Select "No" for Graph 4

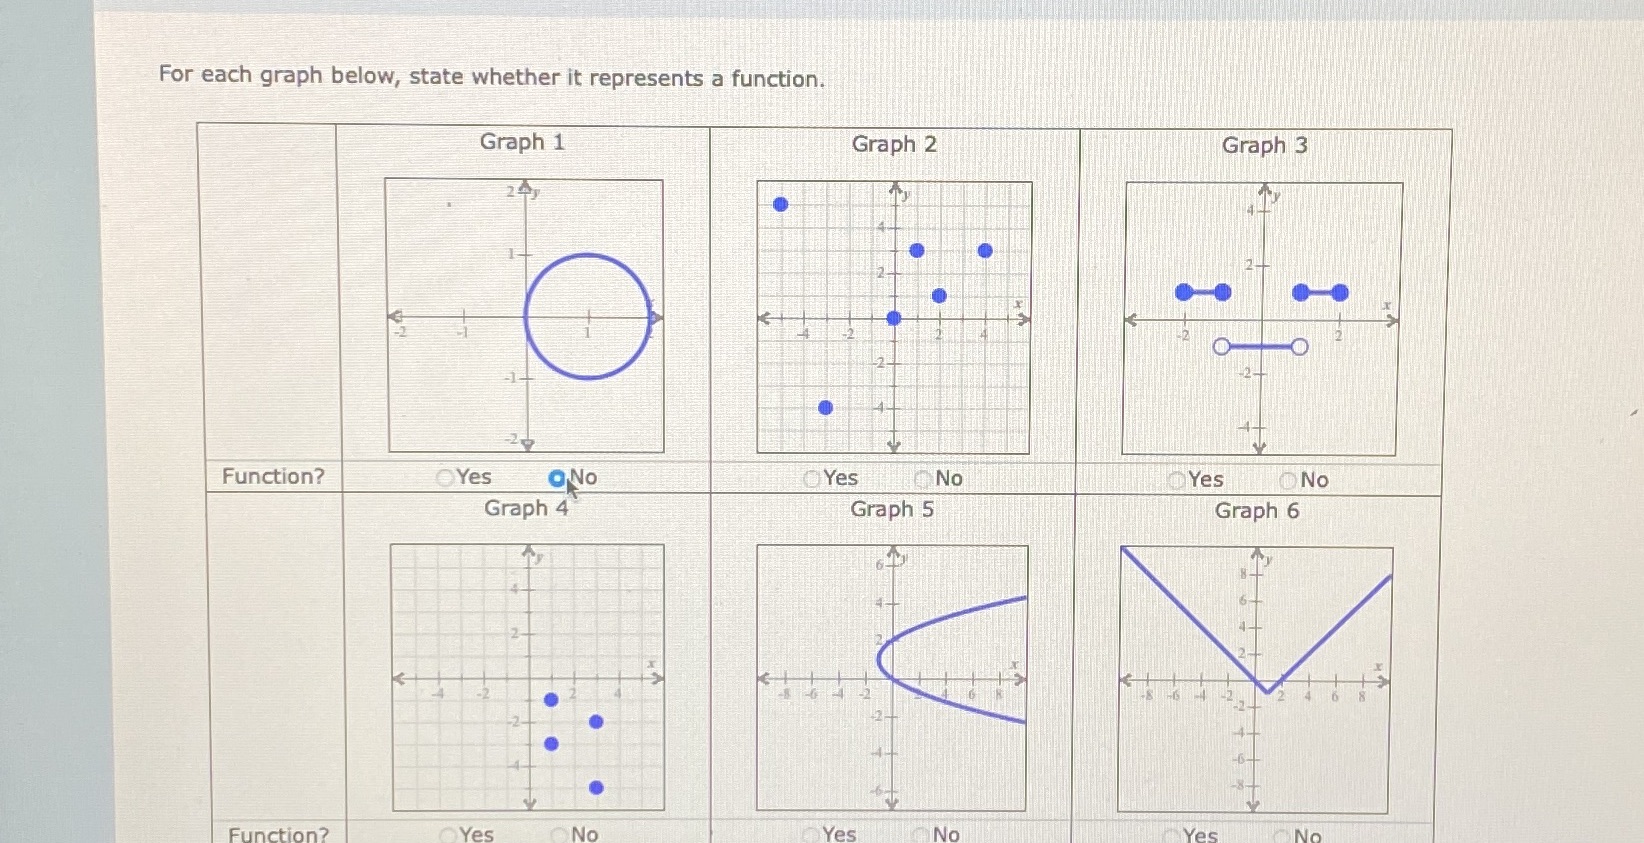point(556,834)
